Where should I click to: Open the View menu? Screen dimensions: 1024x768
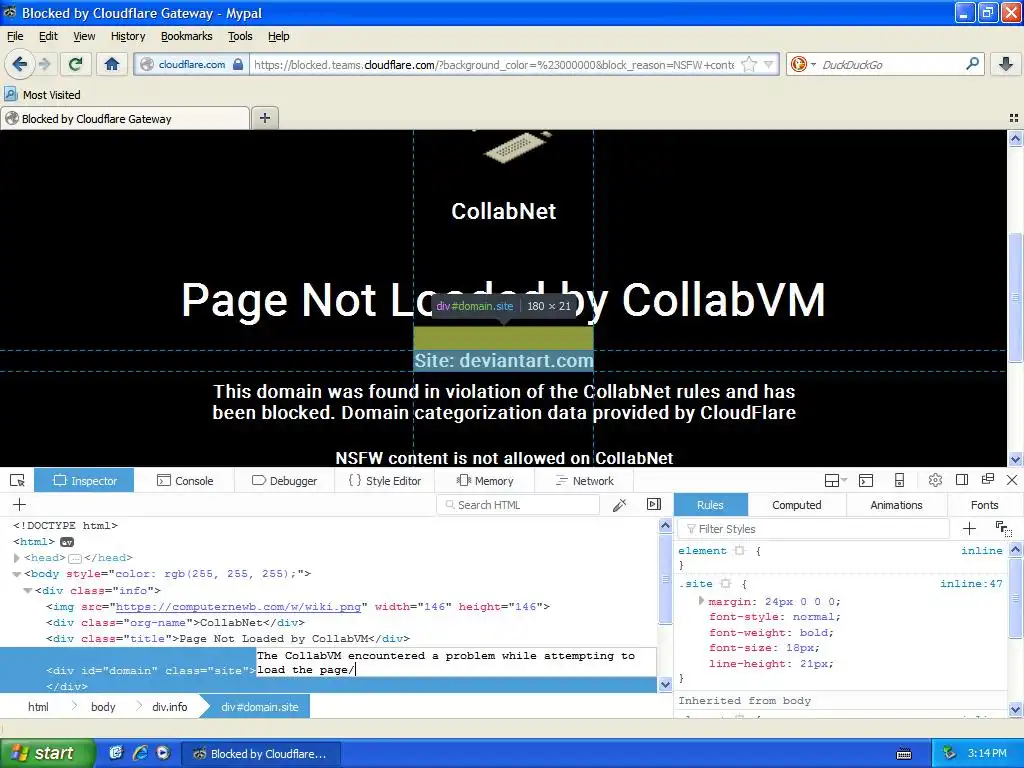point(84,36)
